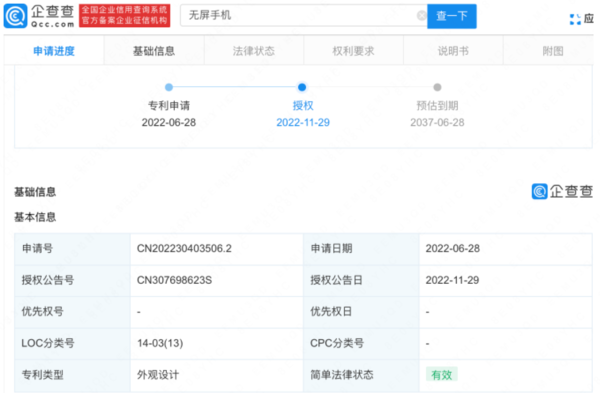Image resolution: width=600 pixels, height=393 pixels.
Task: Switch to the 申请进度 tab
Action: click(54, 51)
